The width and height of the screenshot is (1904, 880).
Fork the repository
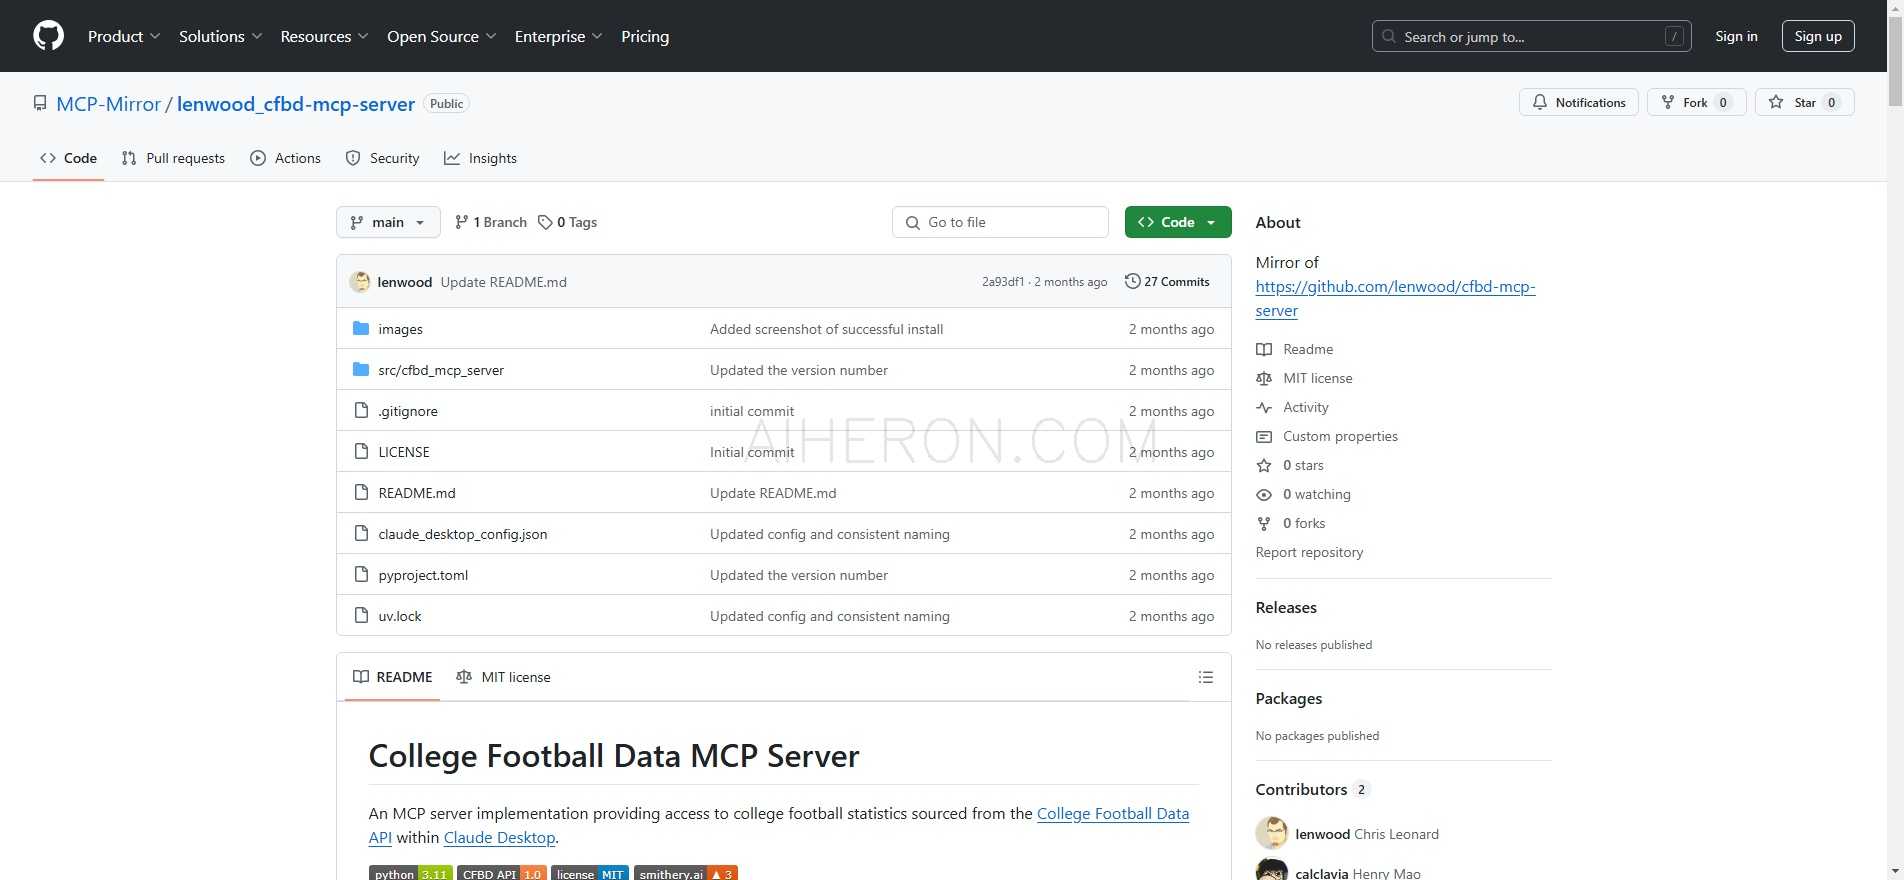[1697, 102]
